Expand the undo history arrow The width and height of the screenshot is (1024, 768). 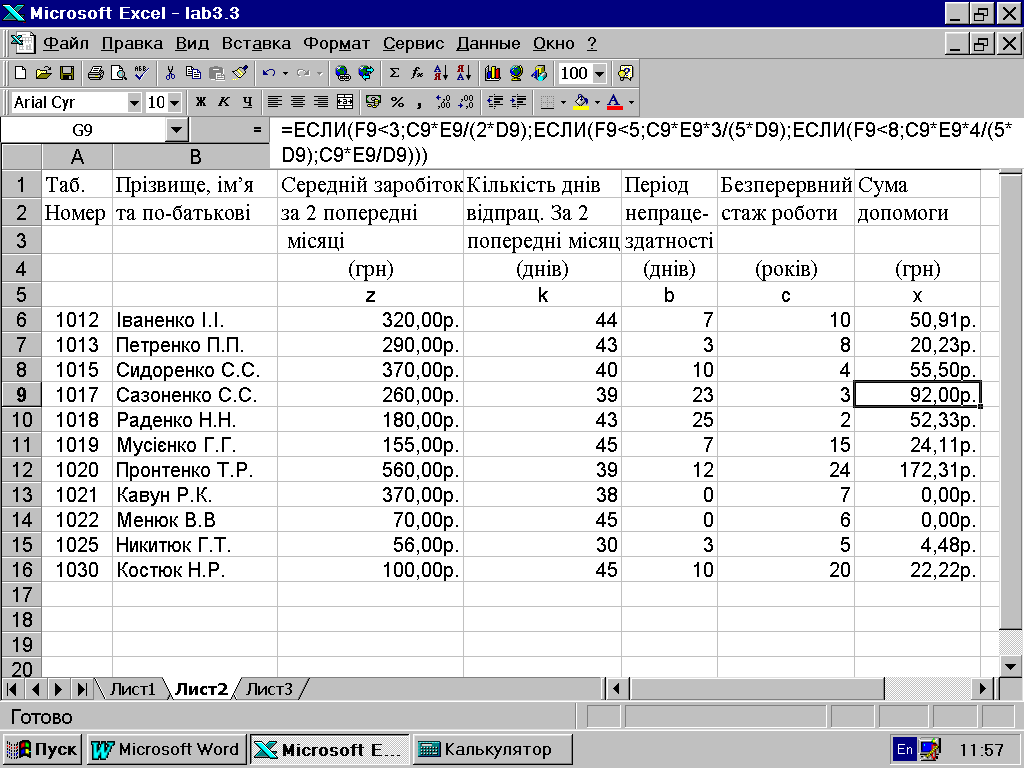285,73
